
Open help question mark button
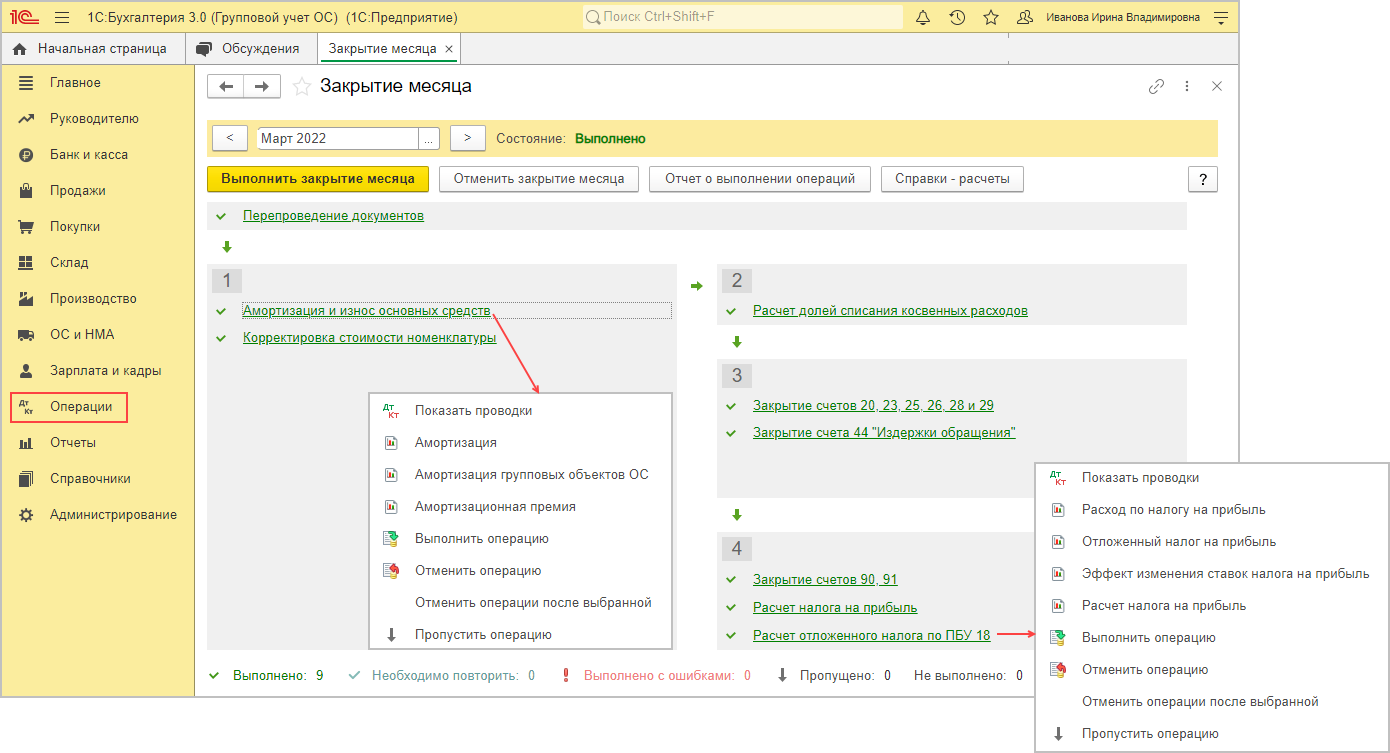[1203, 179]
